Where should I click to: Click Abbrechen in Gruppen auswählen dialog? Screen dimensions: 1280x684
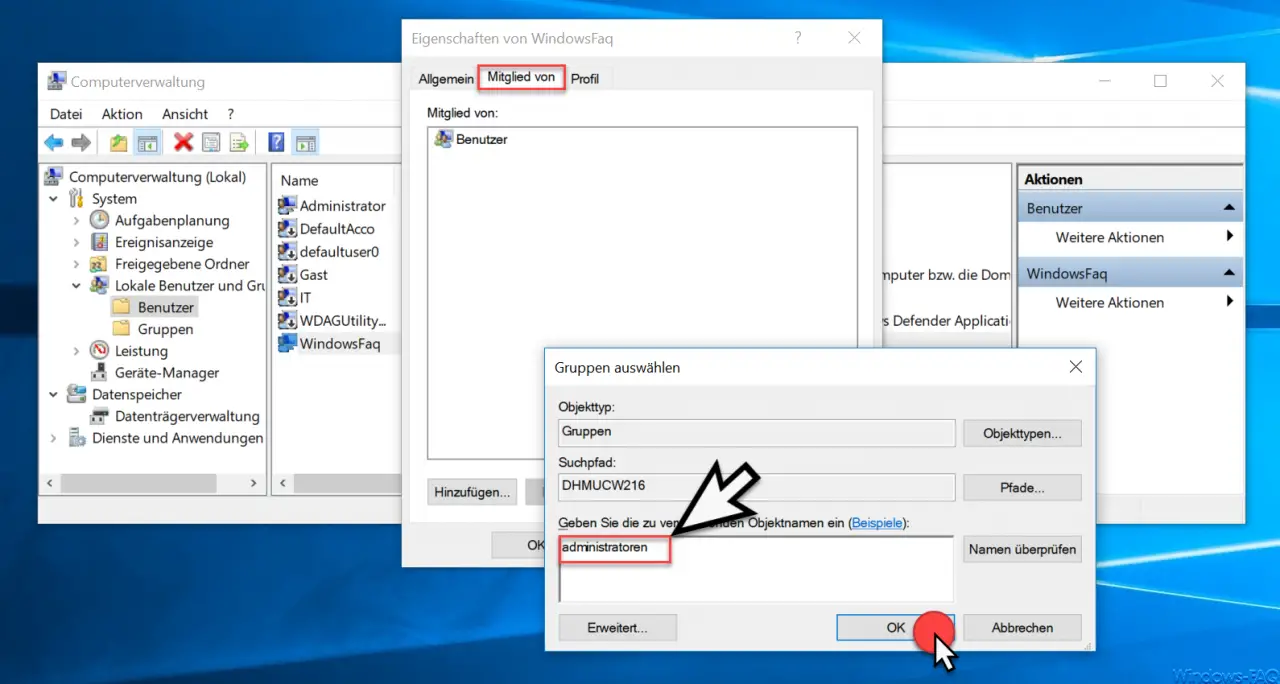1022,628
